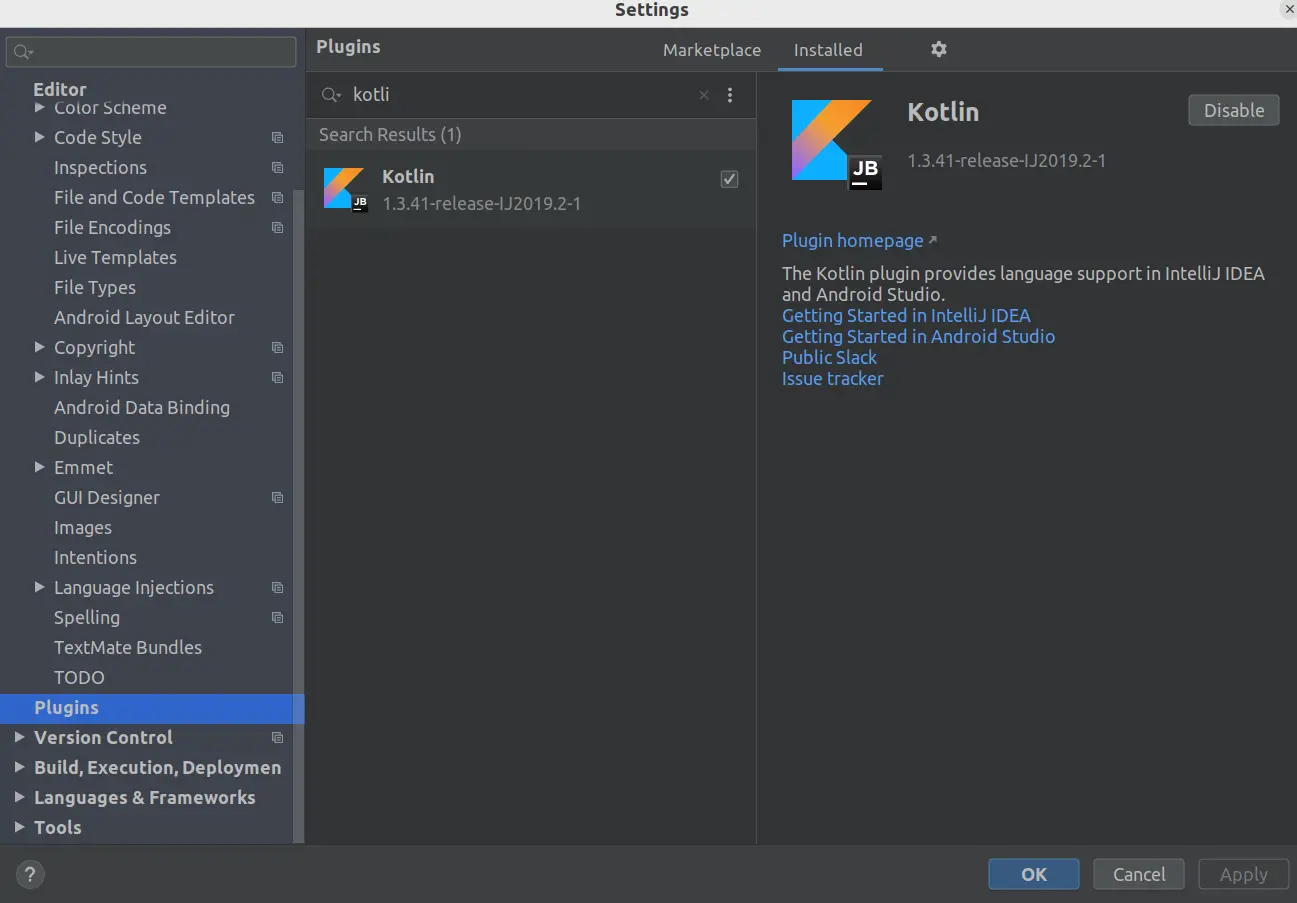Viewport: 1297px width, 903px height.
Task: Expand the Version Control section arrow
Action: [20, 737]
